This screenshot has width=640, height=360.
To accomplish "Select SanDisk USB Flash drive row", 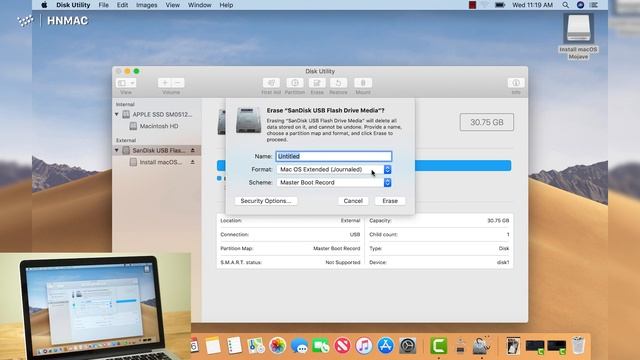I will (157, 150).
